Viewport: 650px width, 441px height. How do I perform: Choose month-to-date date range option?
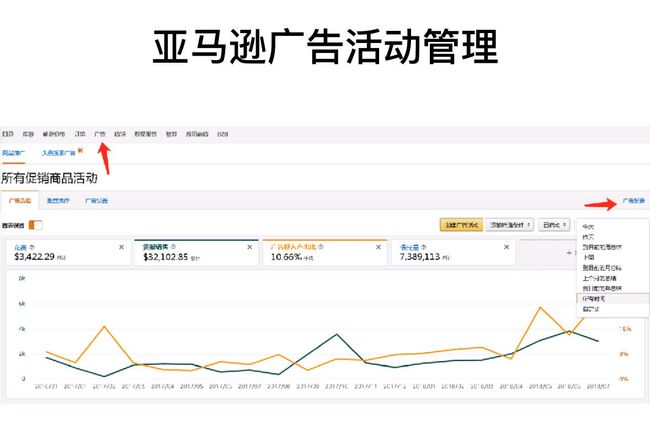[613, 268]
